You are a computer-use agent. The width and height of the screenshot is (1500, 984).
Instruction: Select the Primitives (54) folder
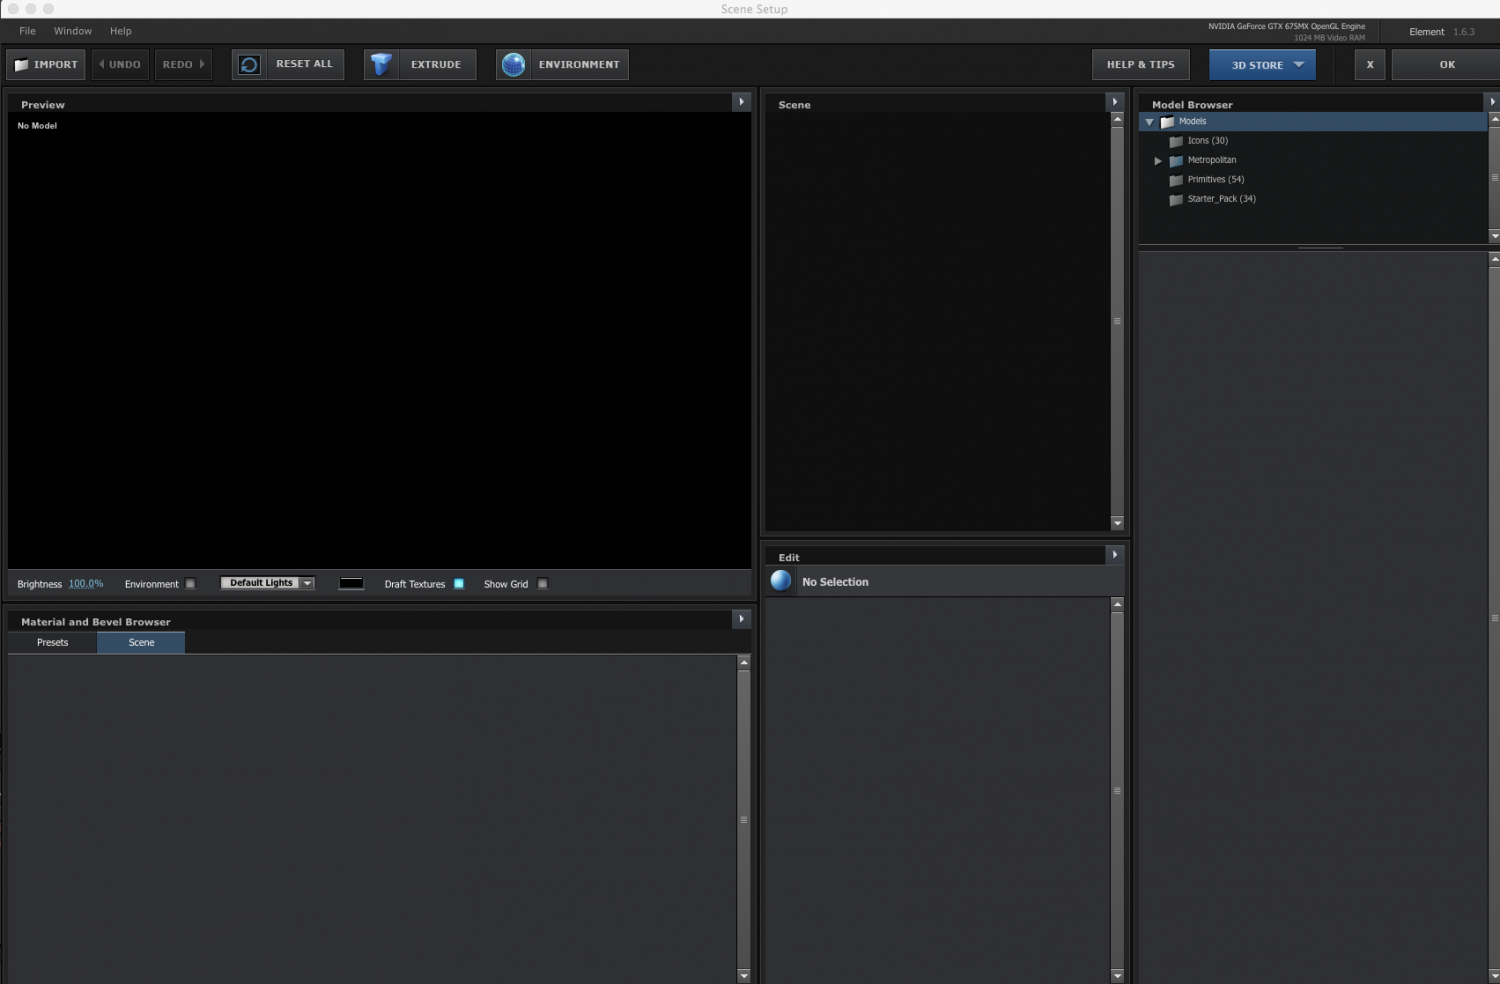[x=1215, y=180]
